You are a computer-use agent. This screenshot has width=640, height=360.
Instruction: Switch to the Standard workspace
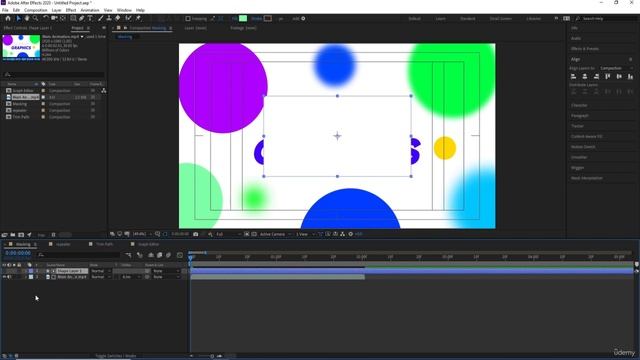click(x=468, y=19)
